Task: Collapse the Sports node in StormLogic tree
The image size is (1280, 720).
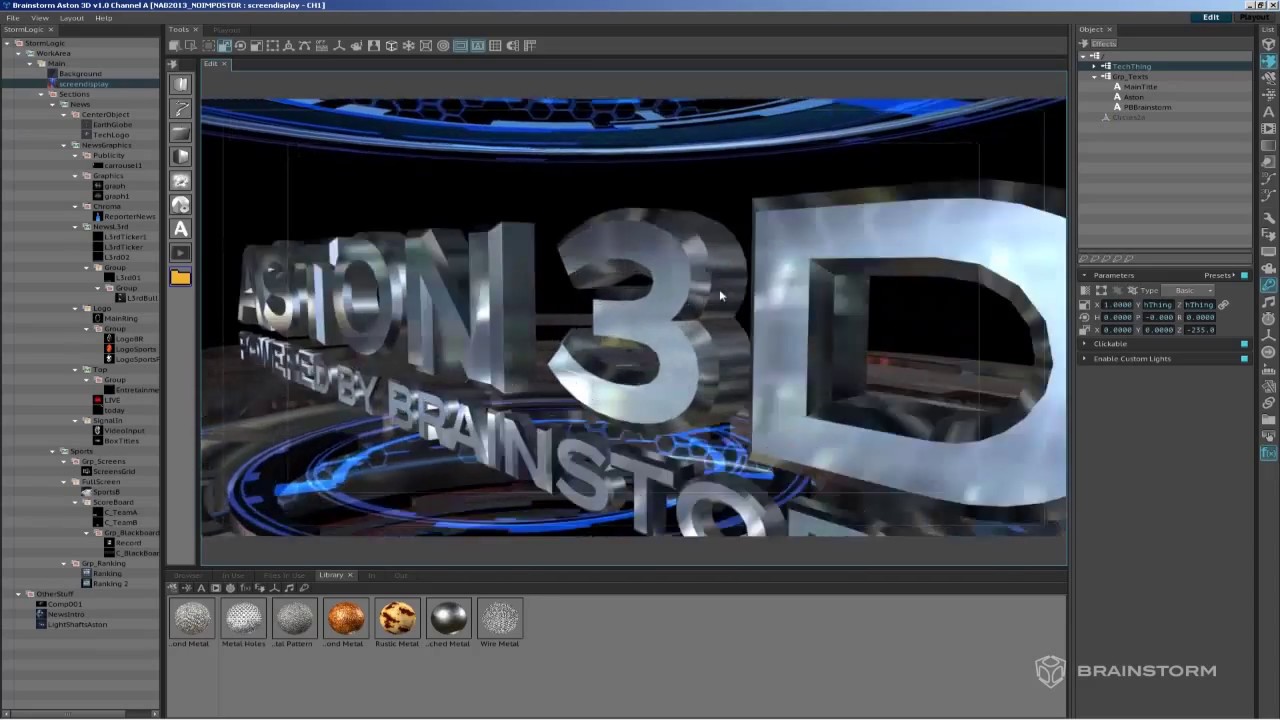Action: (52, 451)
